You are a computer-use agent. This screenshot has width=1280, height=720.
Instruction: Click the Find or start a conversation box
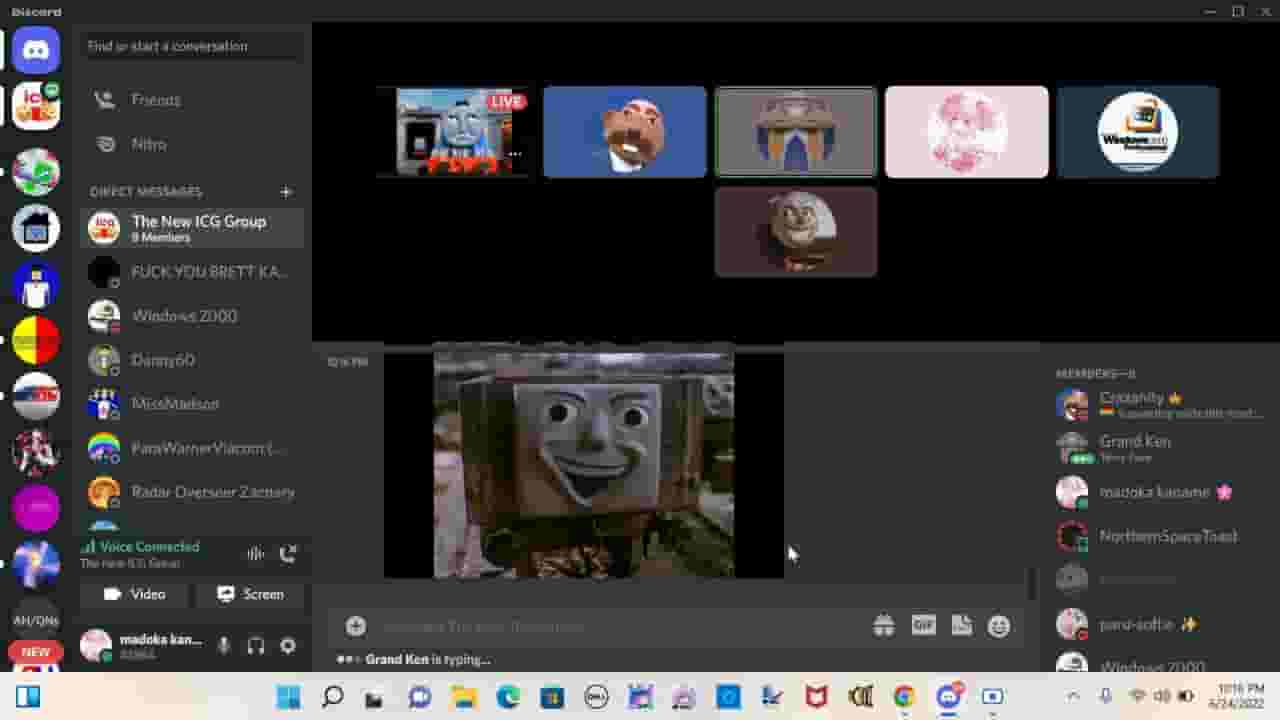click(191, 46)
